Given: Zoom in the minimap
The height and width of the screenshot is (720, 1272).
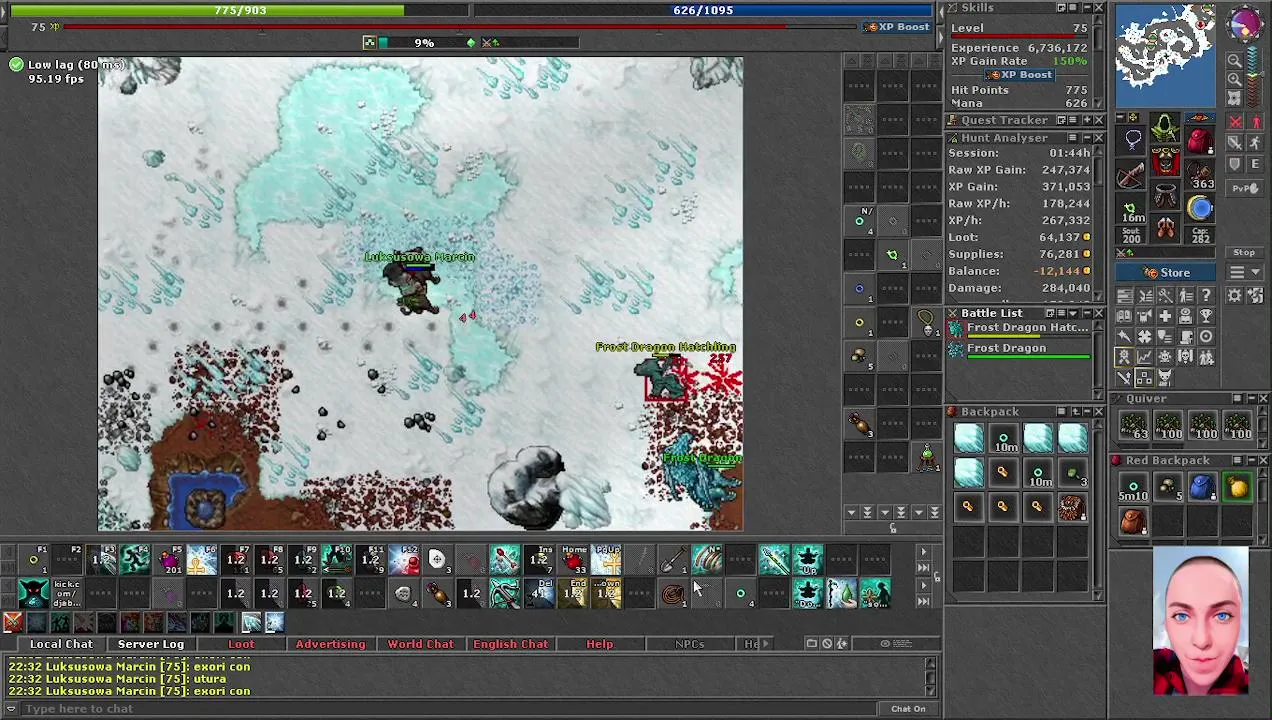Looking at the screenshot, I should [x=1234, y=79].
